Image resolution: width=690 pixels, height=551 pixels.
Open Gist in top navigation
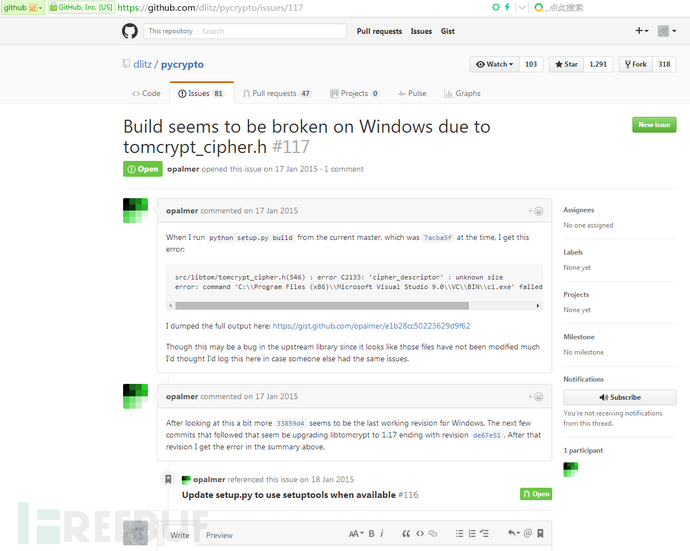448,31
